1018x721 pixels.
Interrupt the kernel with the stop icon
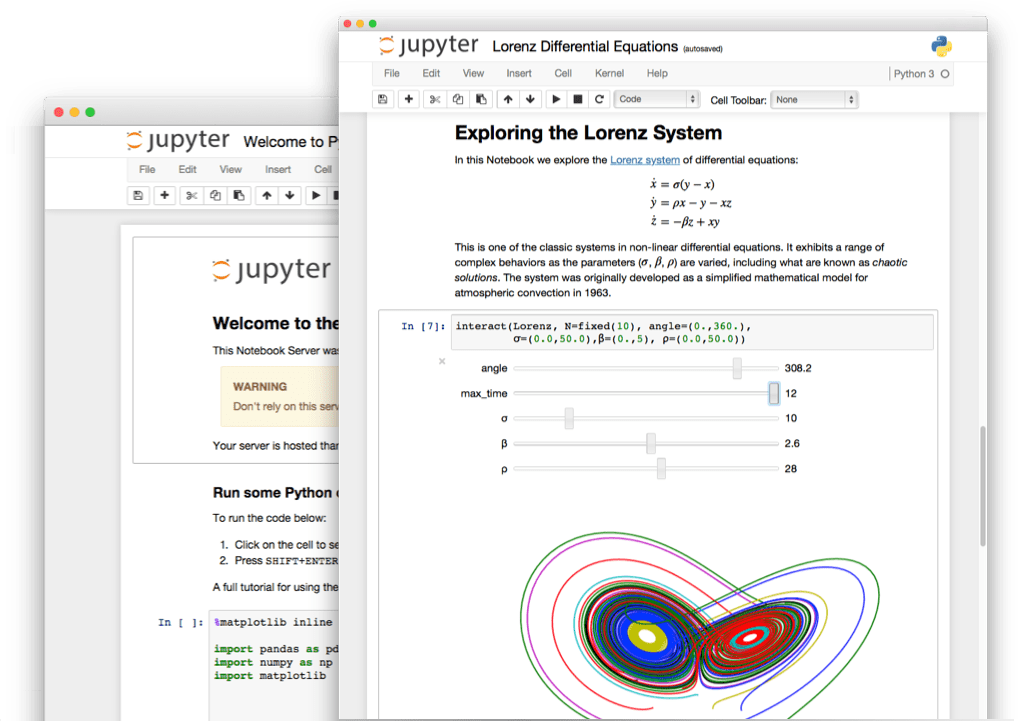coord(580,99)
